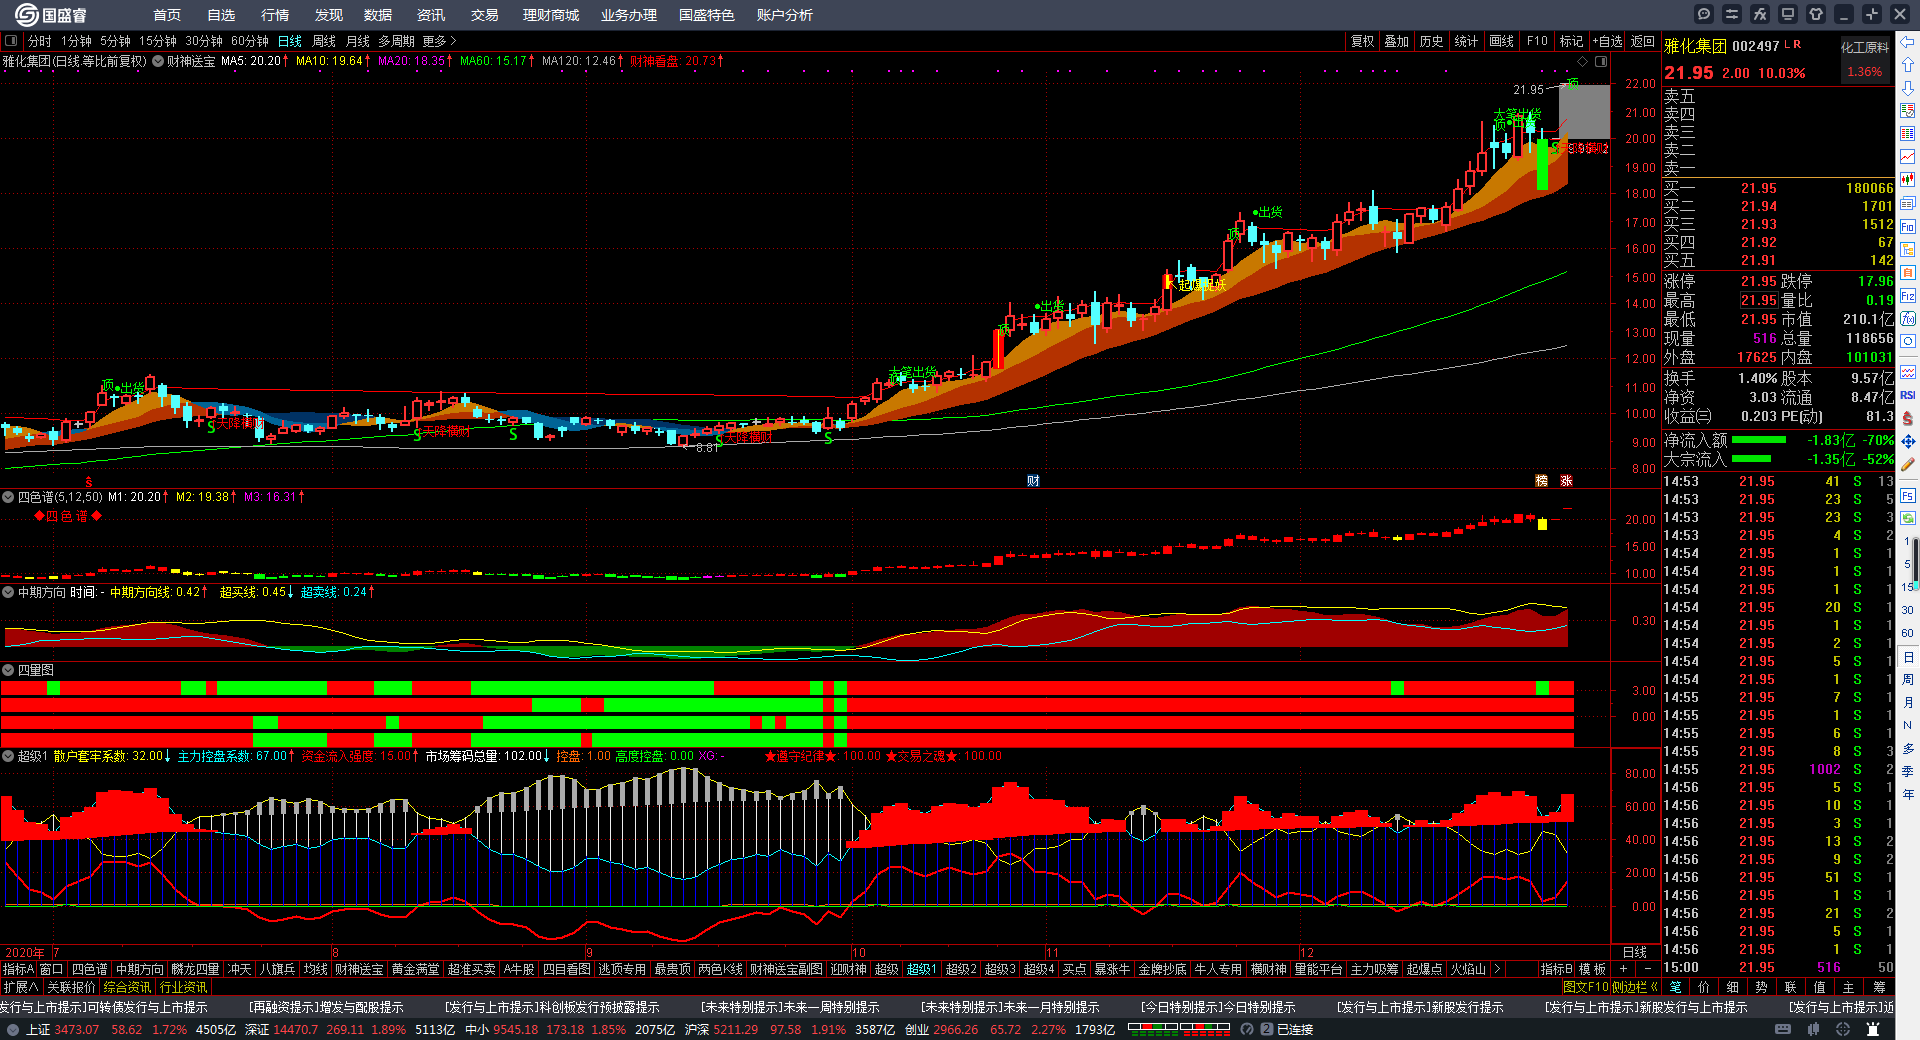Select 5分钟 period
The height and width of the screenshot is (1040, 1920).
click(x=115, y=41)
